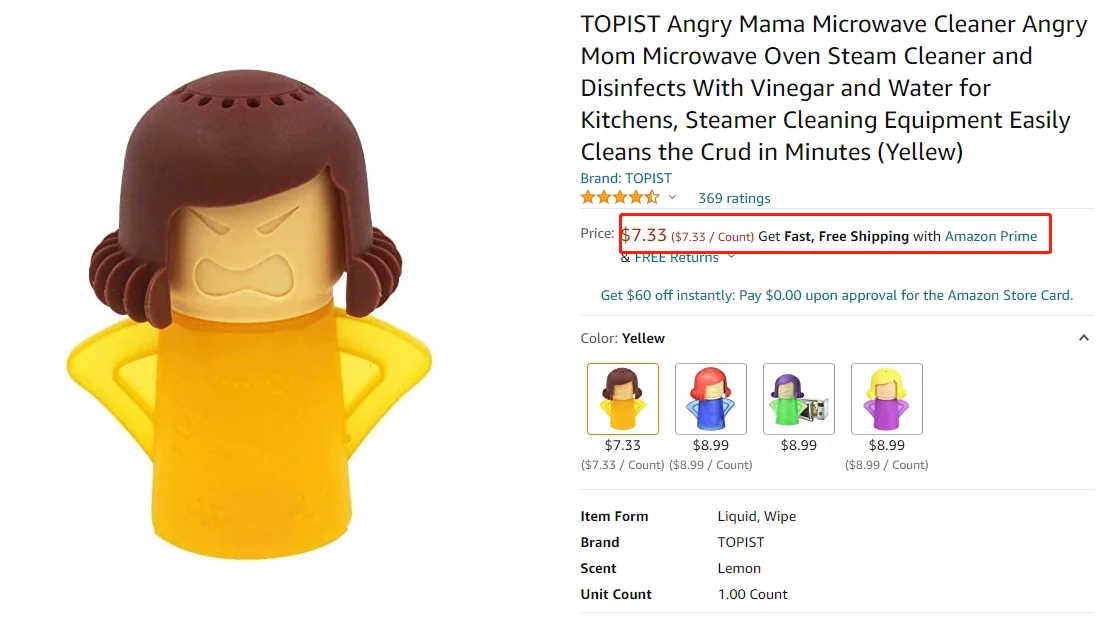Click the 1.00 Count unit count value

[x=752, y=594]
